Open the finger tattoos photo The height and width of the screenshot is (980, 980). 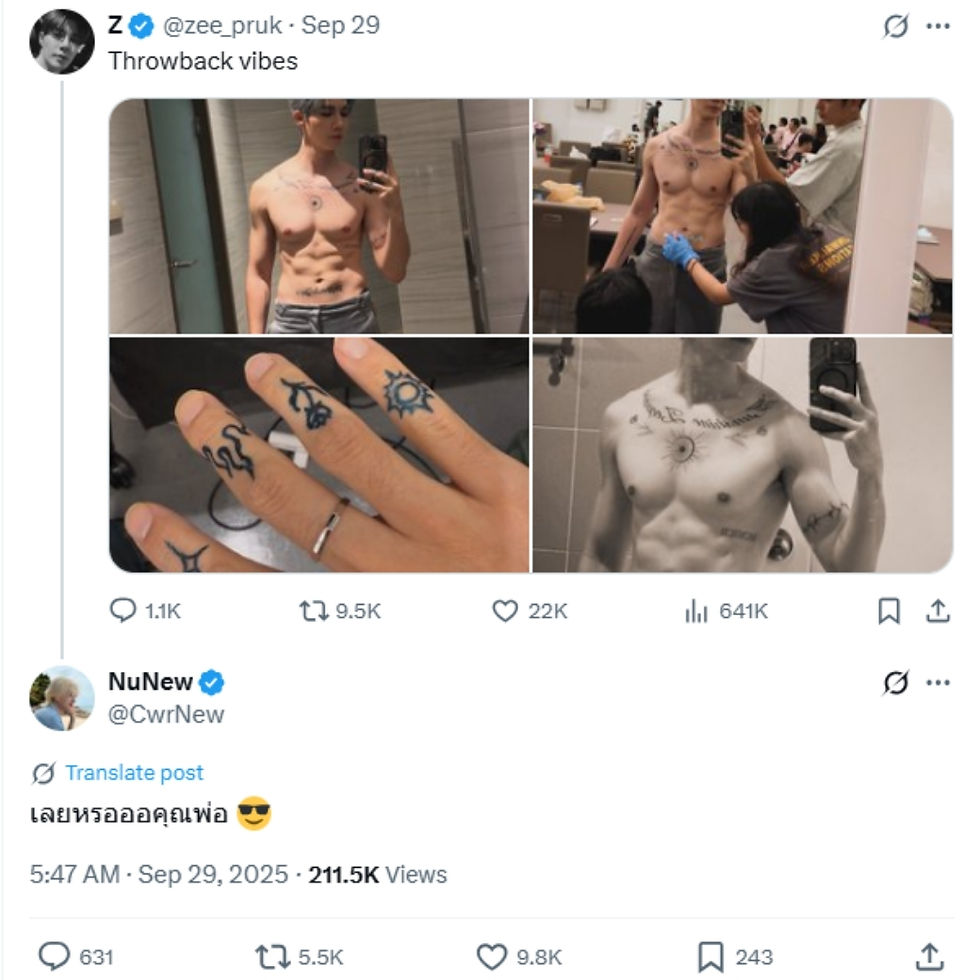(319, 455)
